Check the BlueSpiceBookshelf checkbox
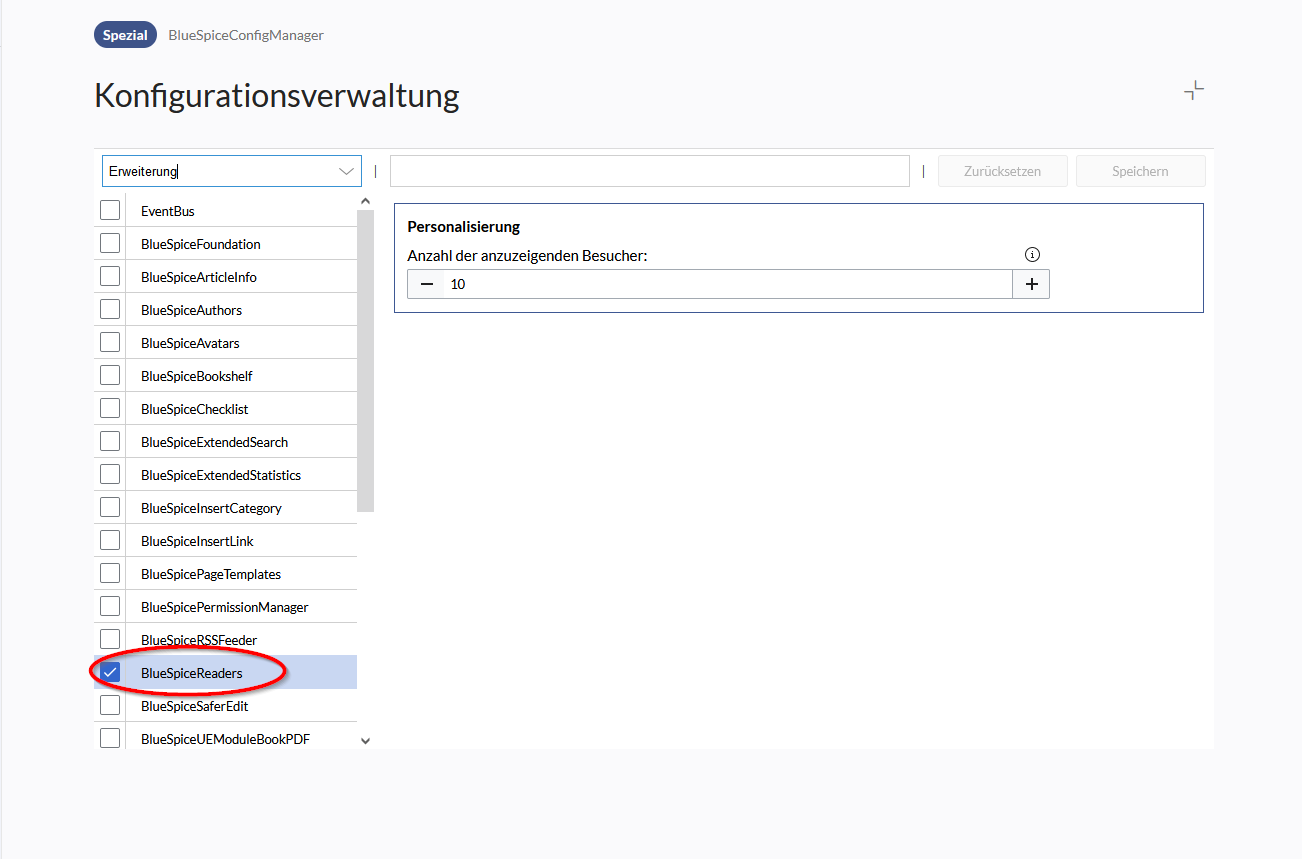 (110, 376)
